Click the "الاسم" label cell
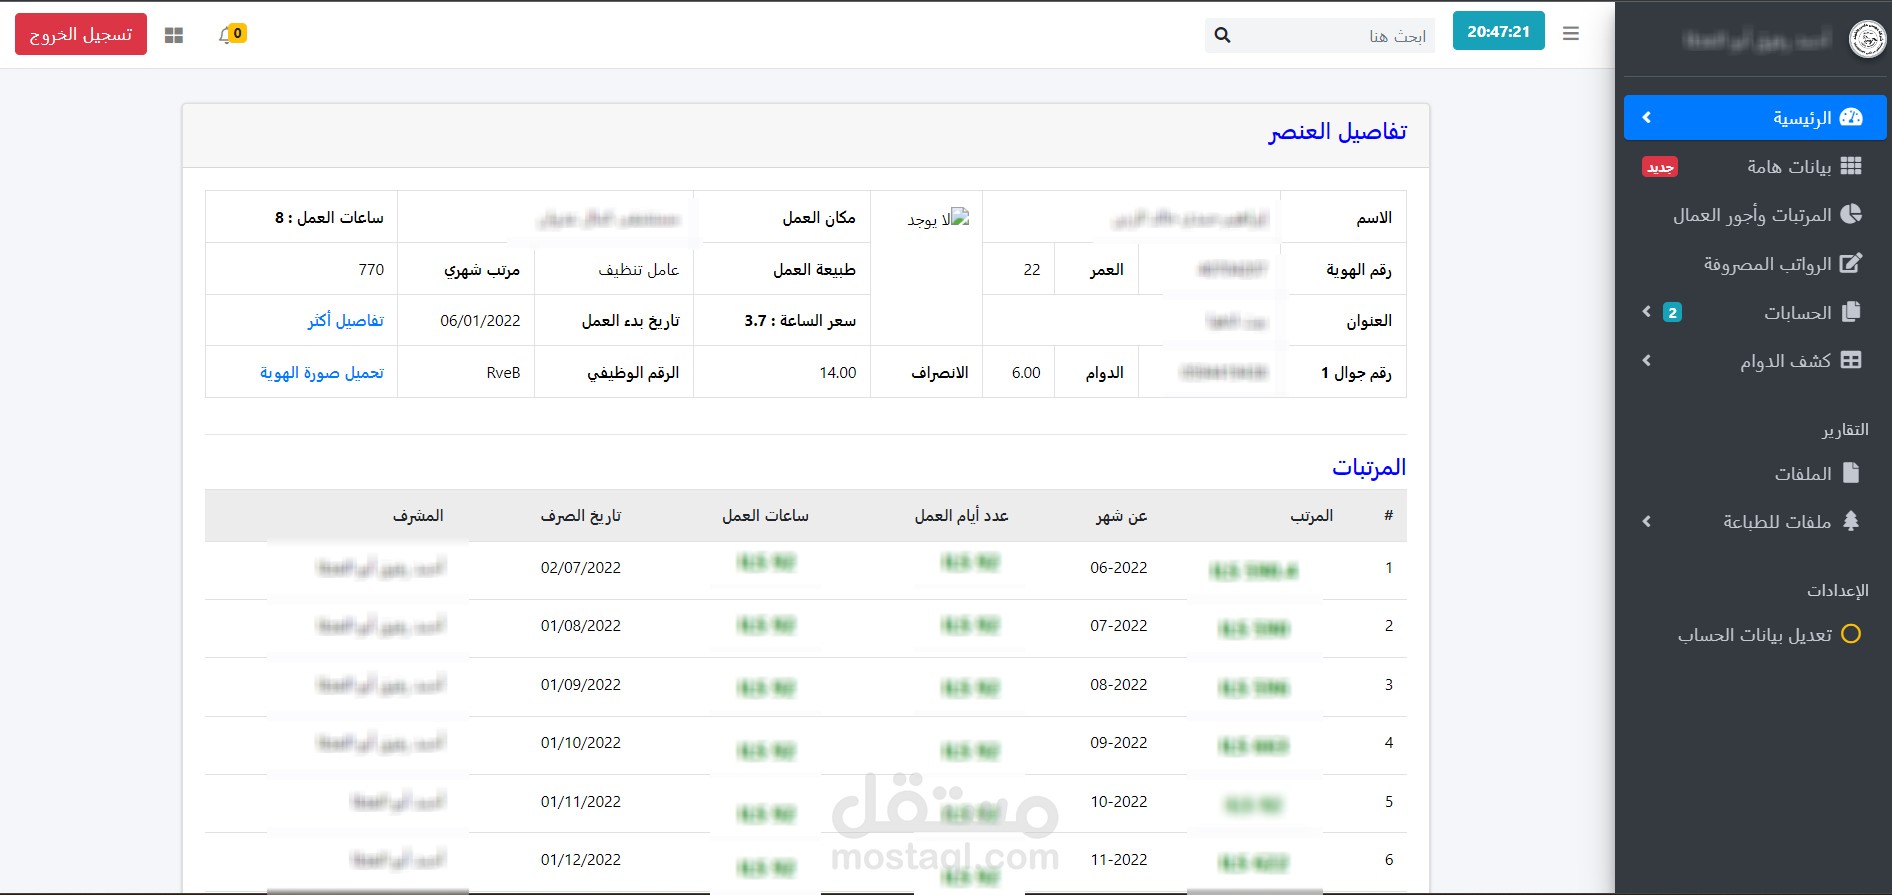 (1343, 217)
